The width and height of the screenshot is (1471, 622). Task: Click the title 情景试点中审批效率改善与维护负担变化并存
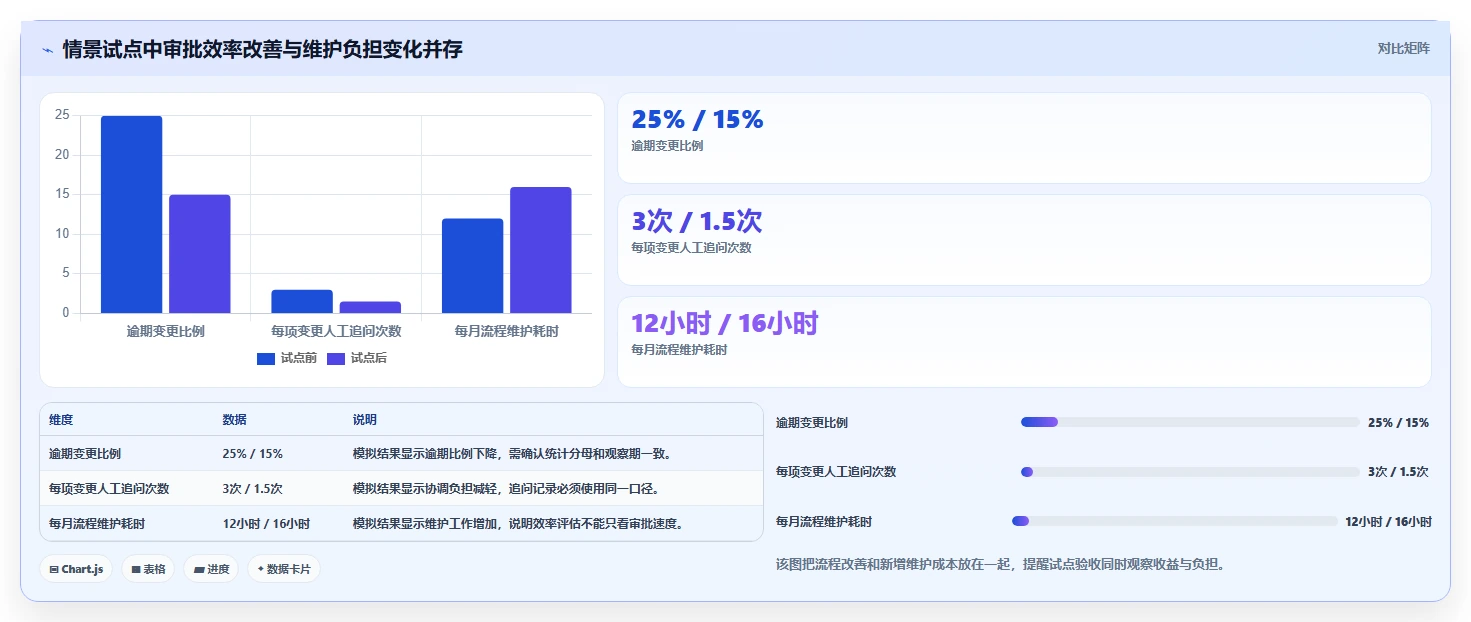coord(263,49)
